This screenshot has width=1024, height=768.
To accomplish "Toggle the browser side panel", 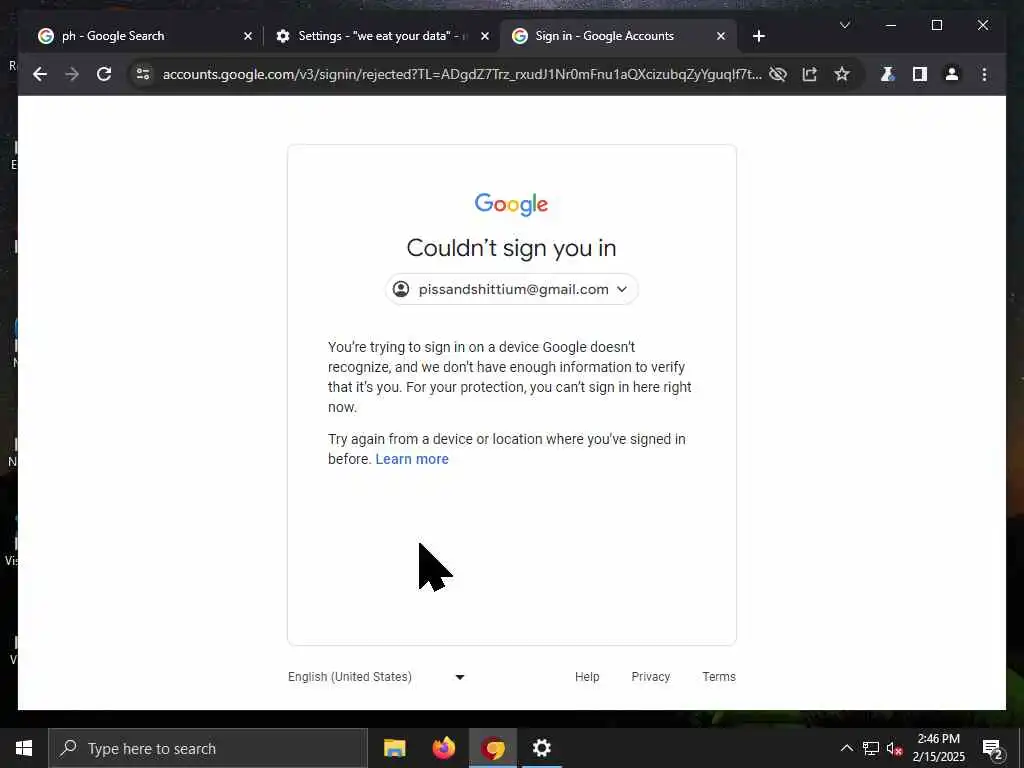I will click(920, 74).
